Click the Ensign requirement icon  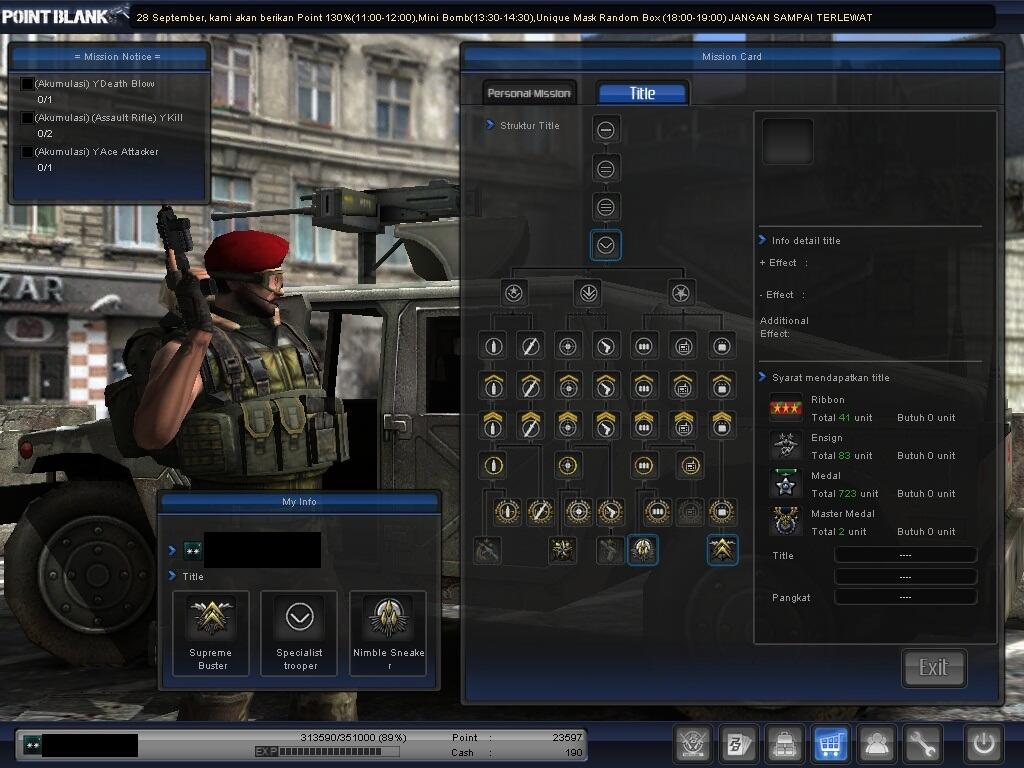786,447
